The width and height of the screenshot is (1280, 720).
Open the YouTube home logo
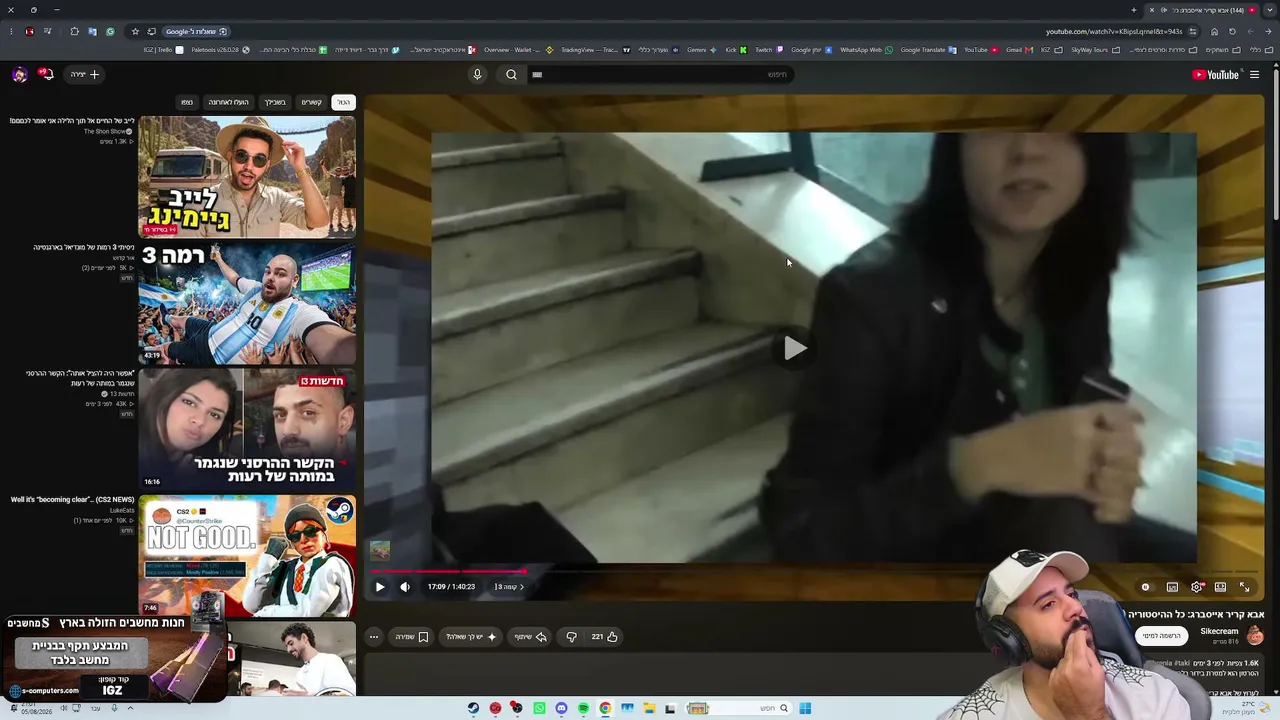(x=1215, y=75)
